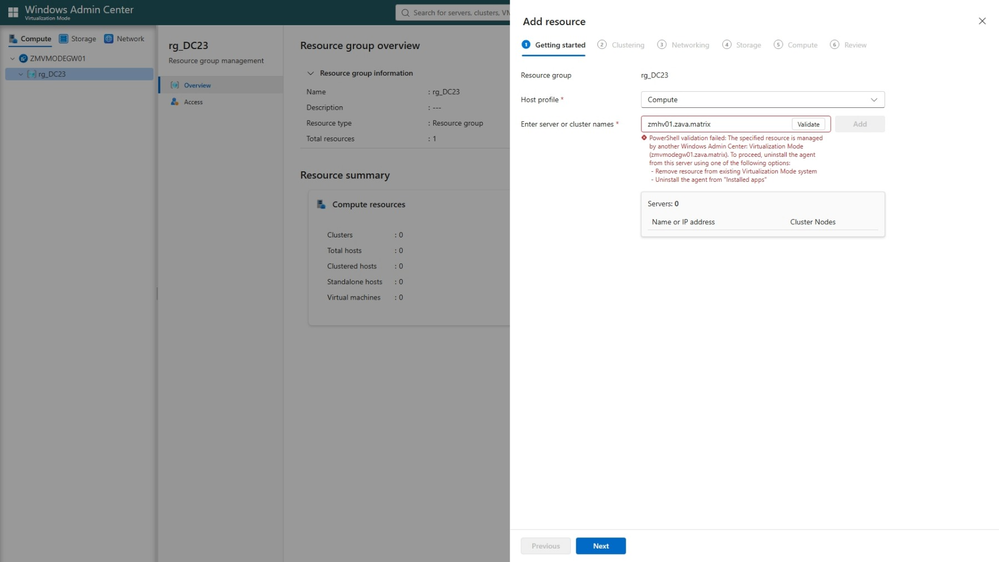999x562 pixels.
Task: Click the Clusters row label
Action: [x=340, y=235]
